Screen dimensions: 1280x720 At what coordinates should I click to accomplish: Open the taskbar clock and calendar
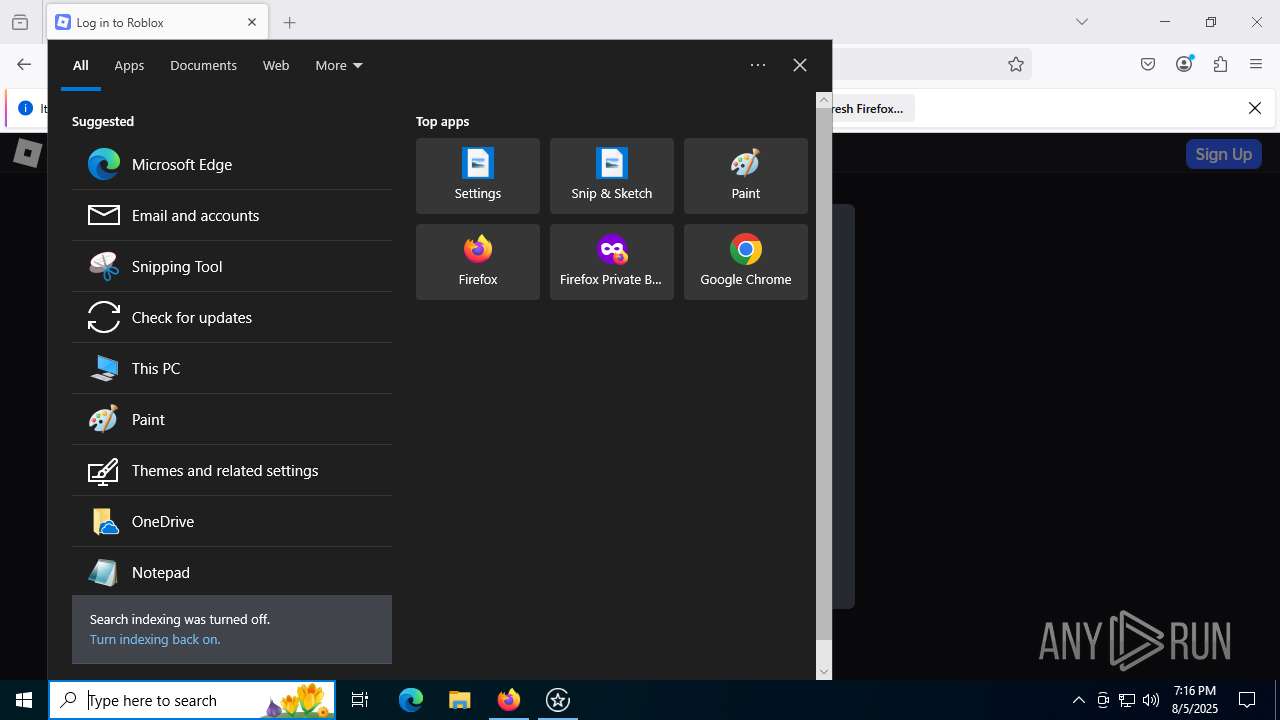[1195, 700]
